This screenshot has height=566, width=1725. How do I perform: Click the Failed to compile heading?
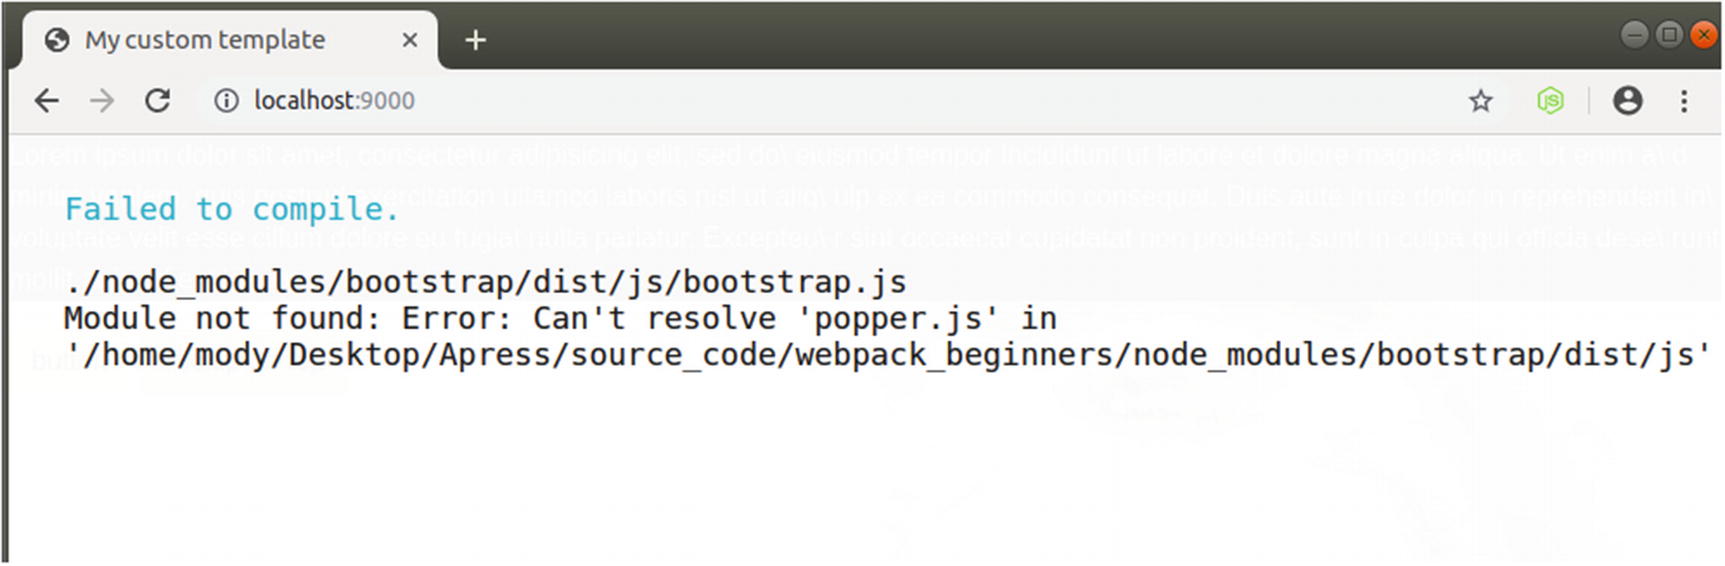point(232,209)
